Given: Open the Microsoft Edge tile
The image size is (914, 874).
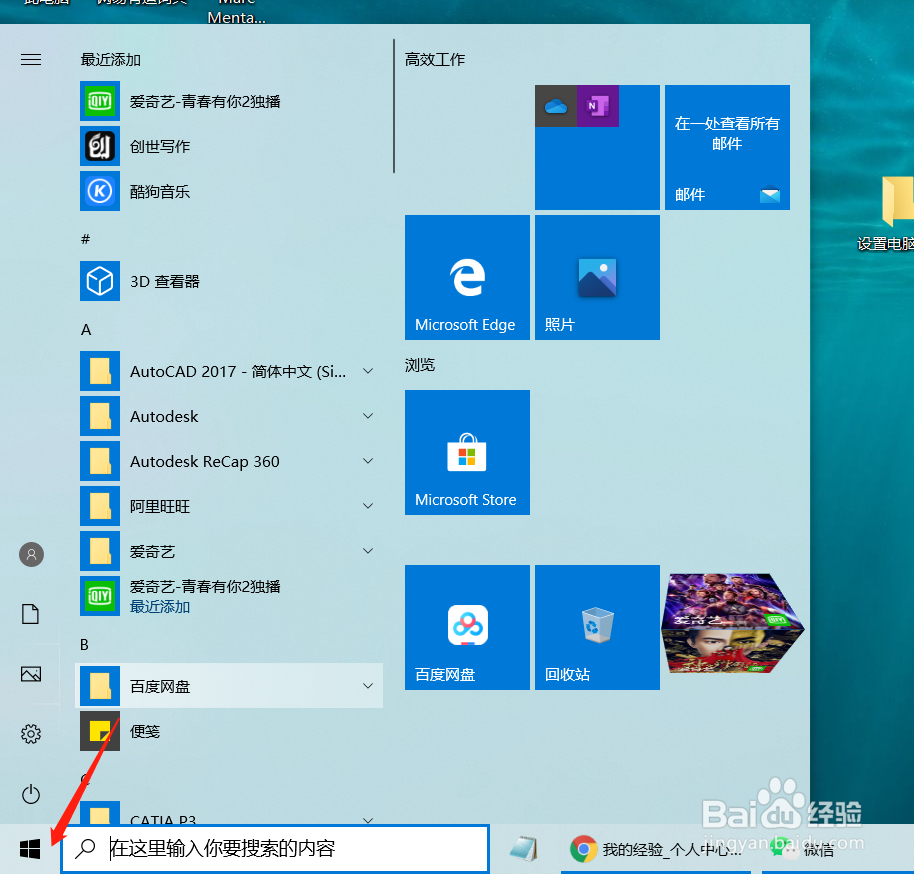Looking at the screenshot, I should (467, 278).
